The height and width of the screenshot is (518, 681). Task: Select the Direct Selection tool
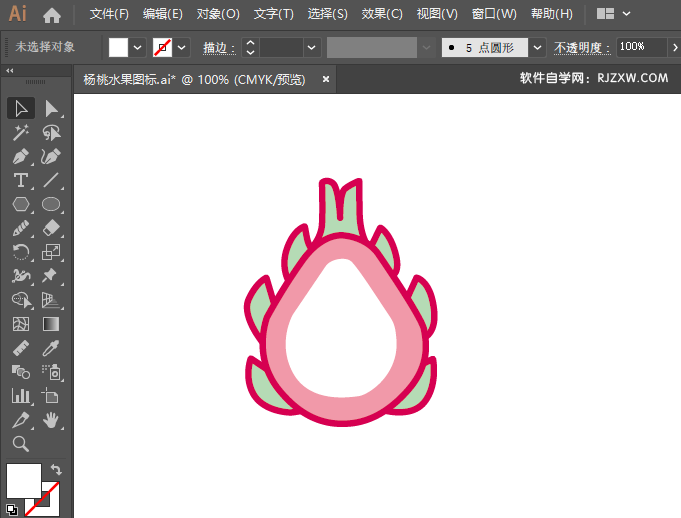click(51, 109)
